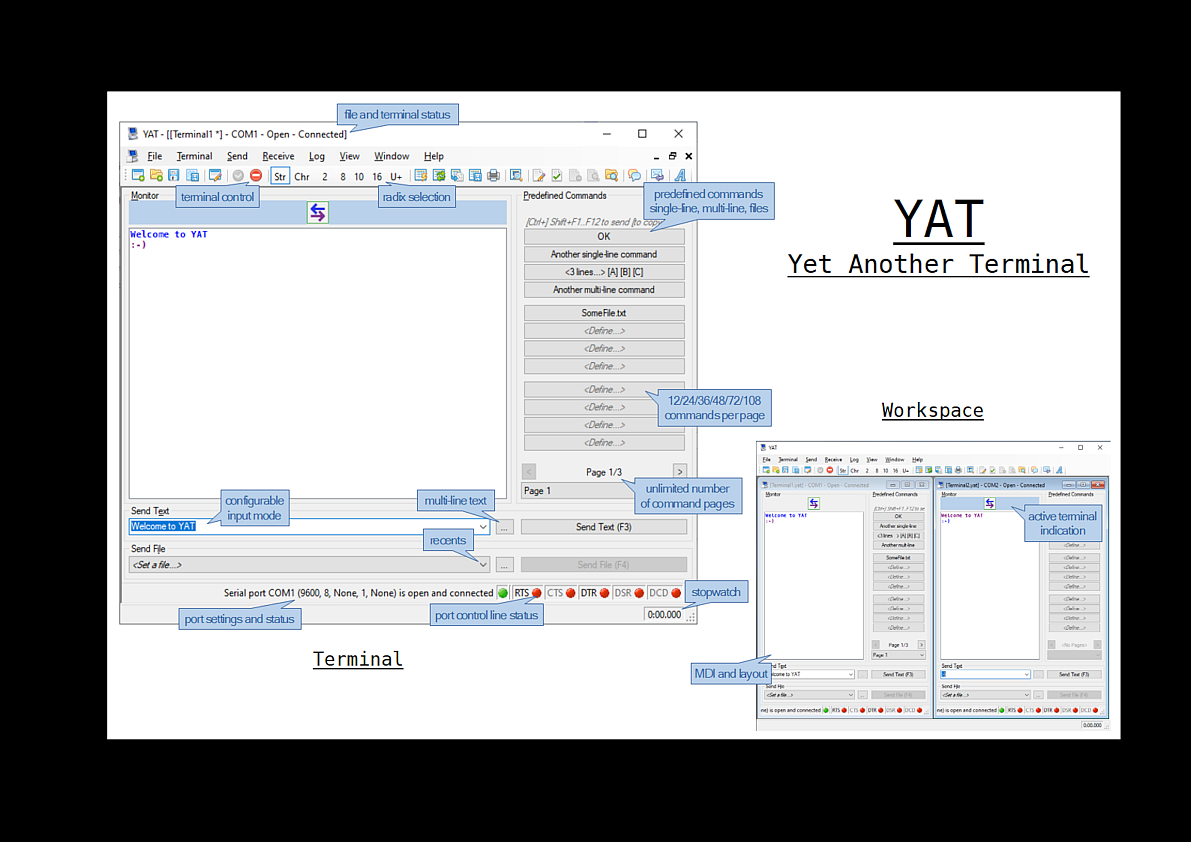This screenshot has height=842, width=1191.
Task: Click the previous commands page arrow
Action: (x=529, y=471)
